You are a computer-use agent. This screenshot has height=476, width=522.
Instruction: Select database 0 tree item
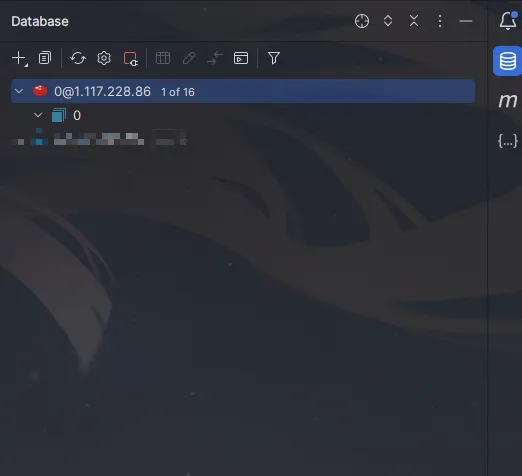coord(77,115)
